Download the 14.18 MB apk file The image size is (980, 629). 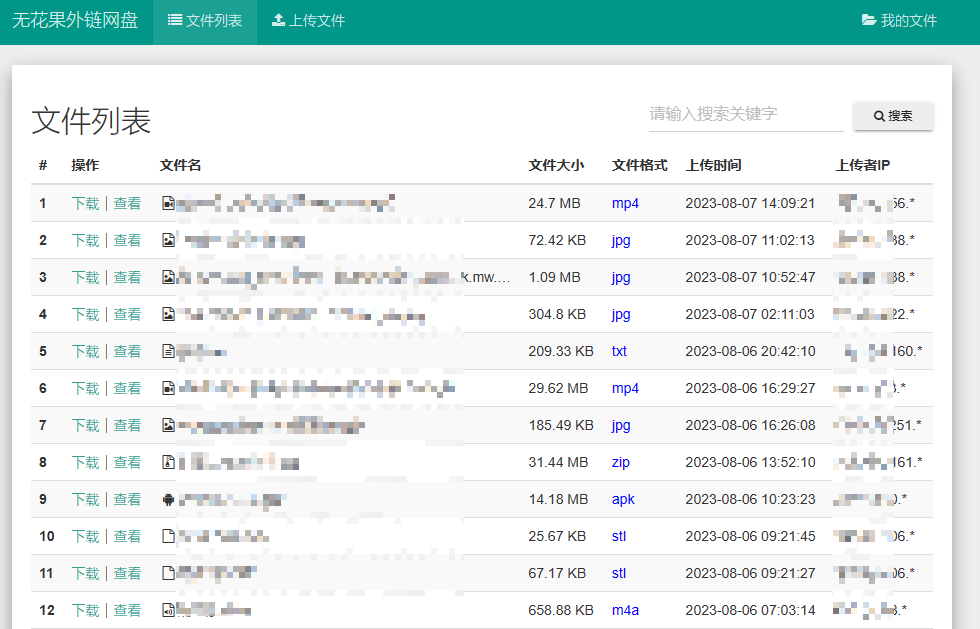[86, 499]
